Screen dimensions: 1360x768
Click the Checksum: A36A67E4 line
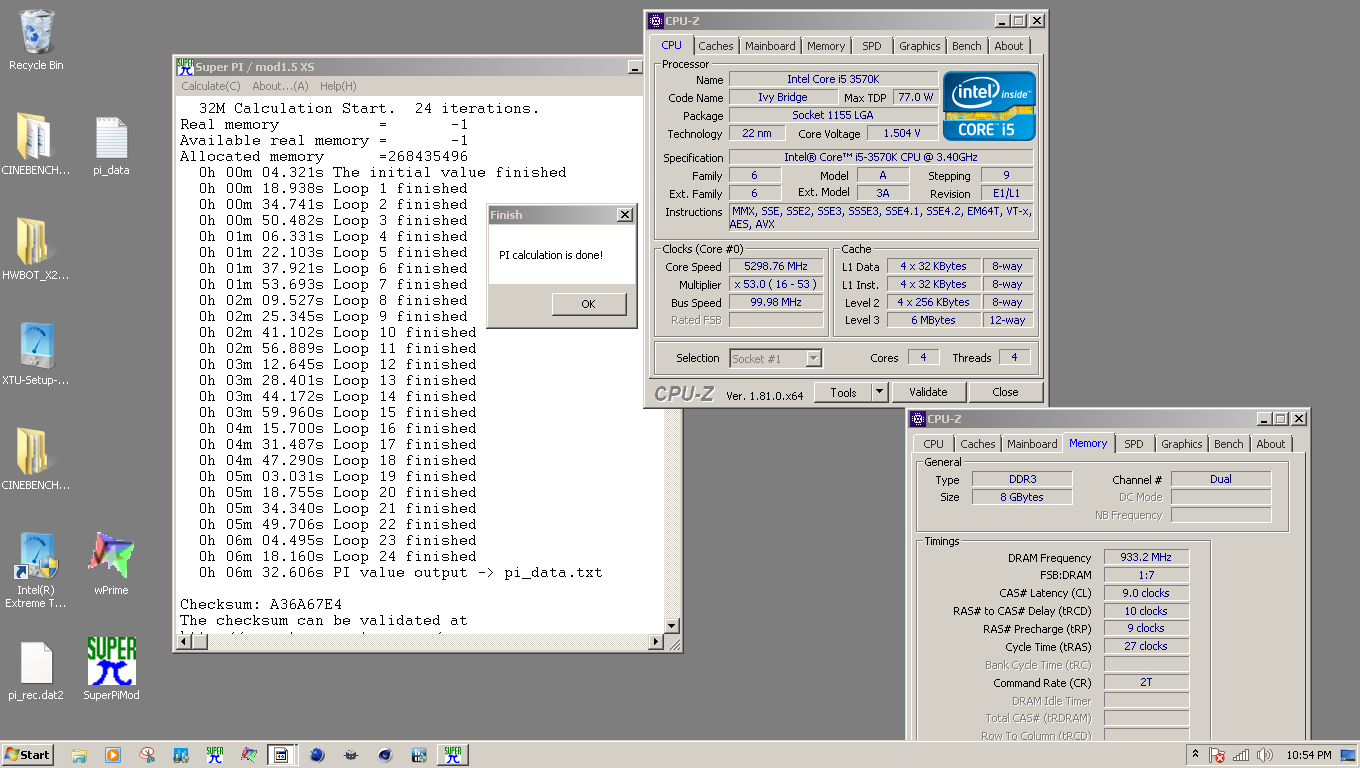point(261,604)
